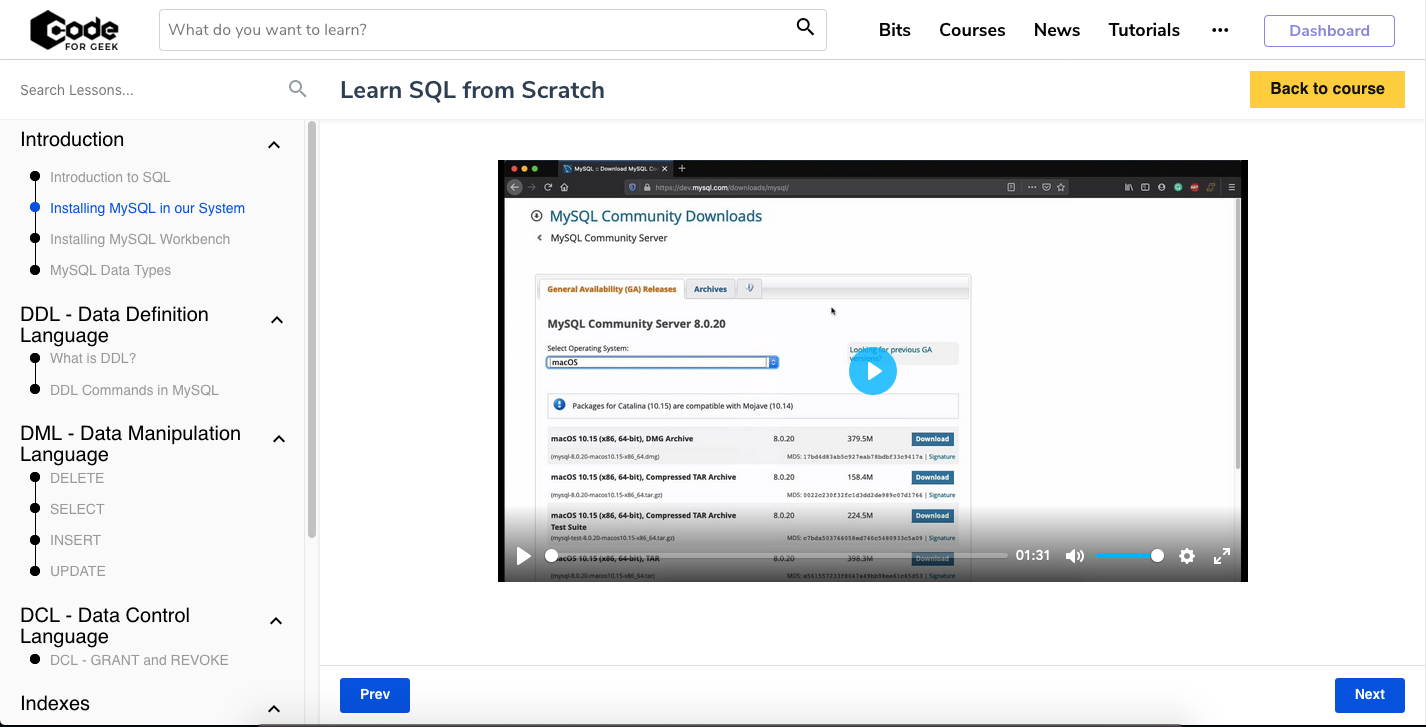Image resolution: width=1426 pixels, height=727 pixels.
Task: Collapse the Introduction section
Action: click(x=274, y=145)
